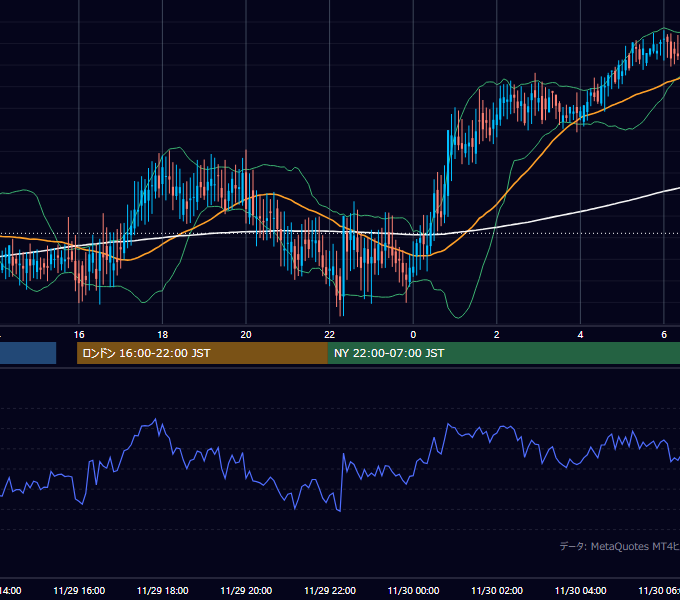Select the NY 22:00-07:00 JST session bar

tap(503, 353)
